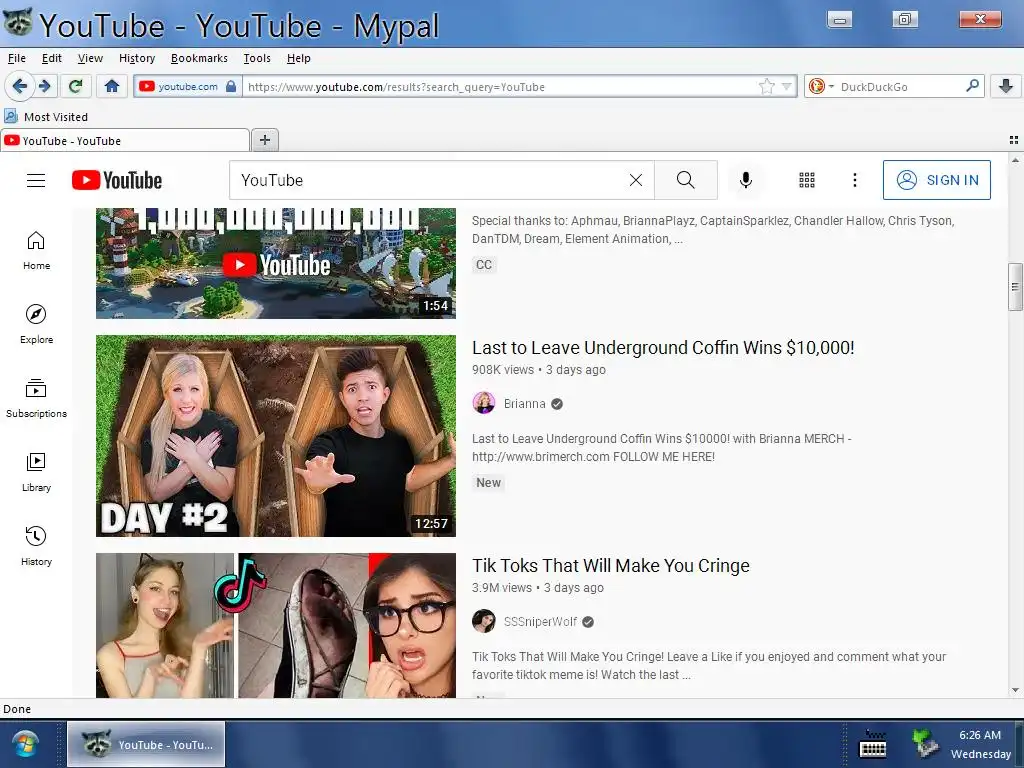Click the padlock site security icon
This screenshot has height=768, width=1024.
pyautogui.click(x=231, y=86)
